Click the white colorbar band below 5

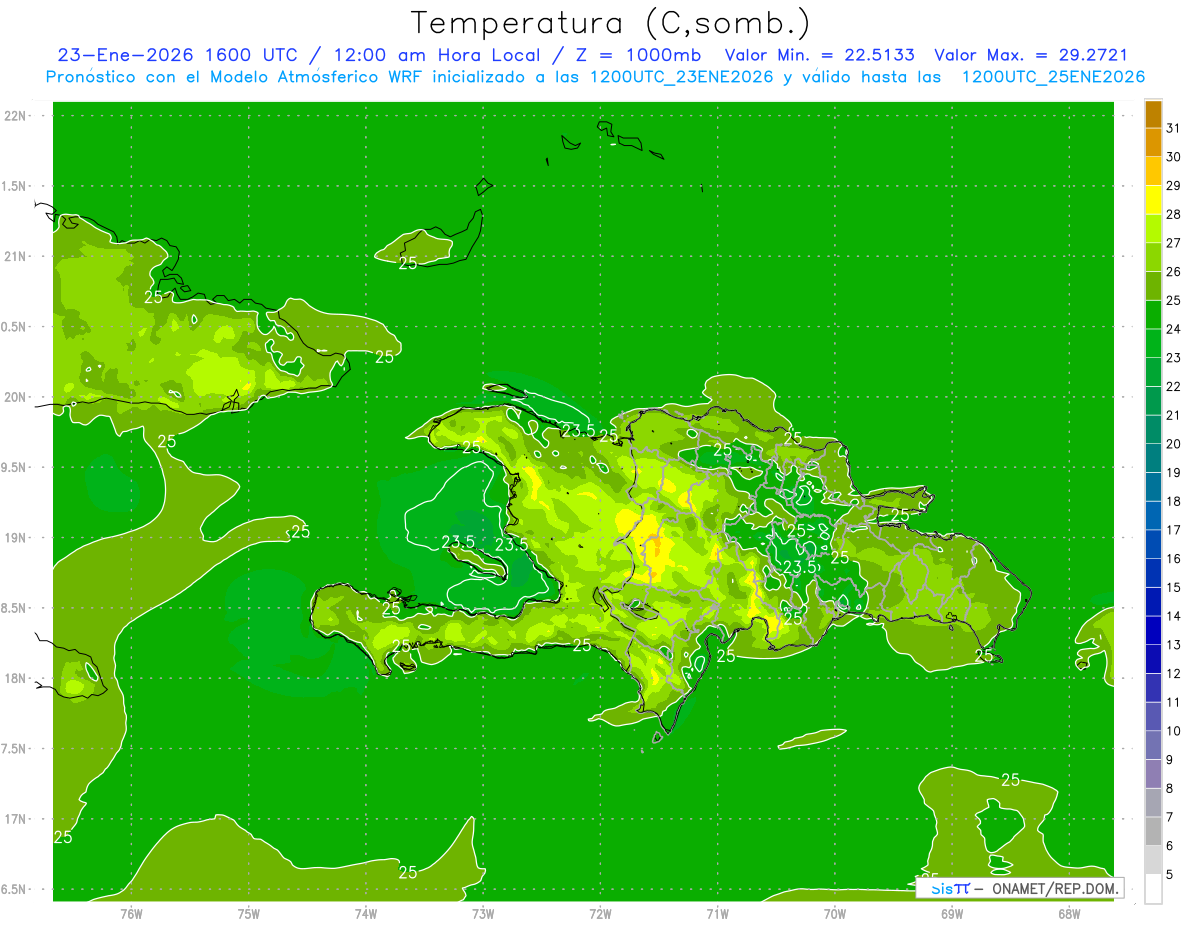tap(1153, 889)
